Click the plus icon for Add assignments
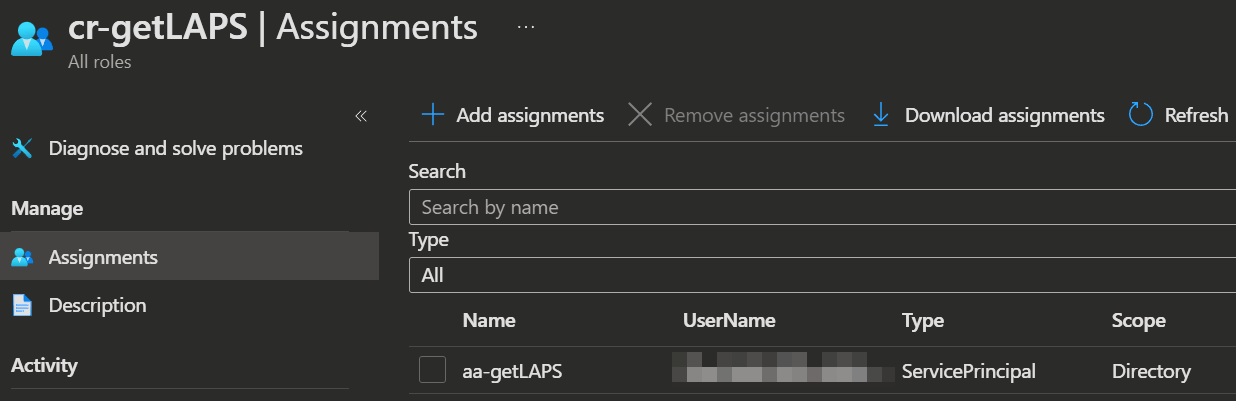Image resolution: width=1236 pixels, height=401 pixels. click(x=432, y=115)
